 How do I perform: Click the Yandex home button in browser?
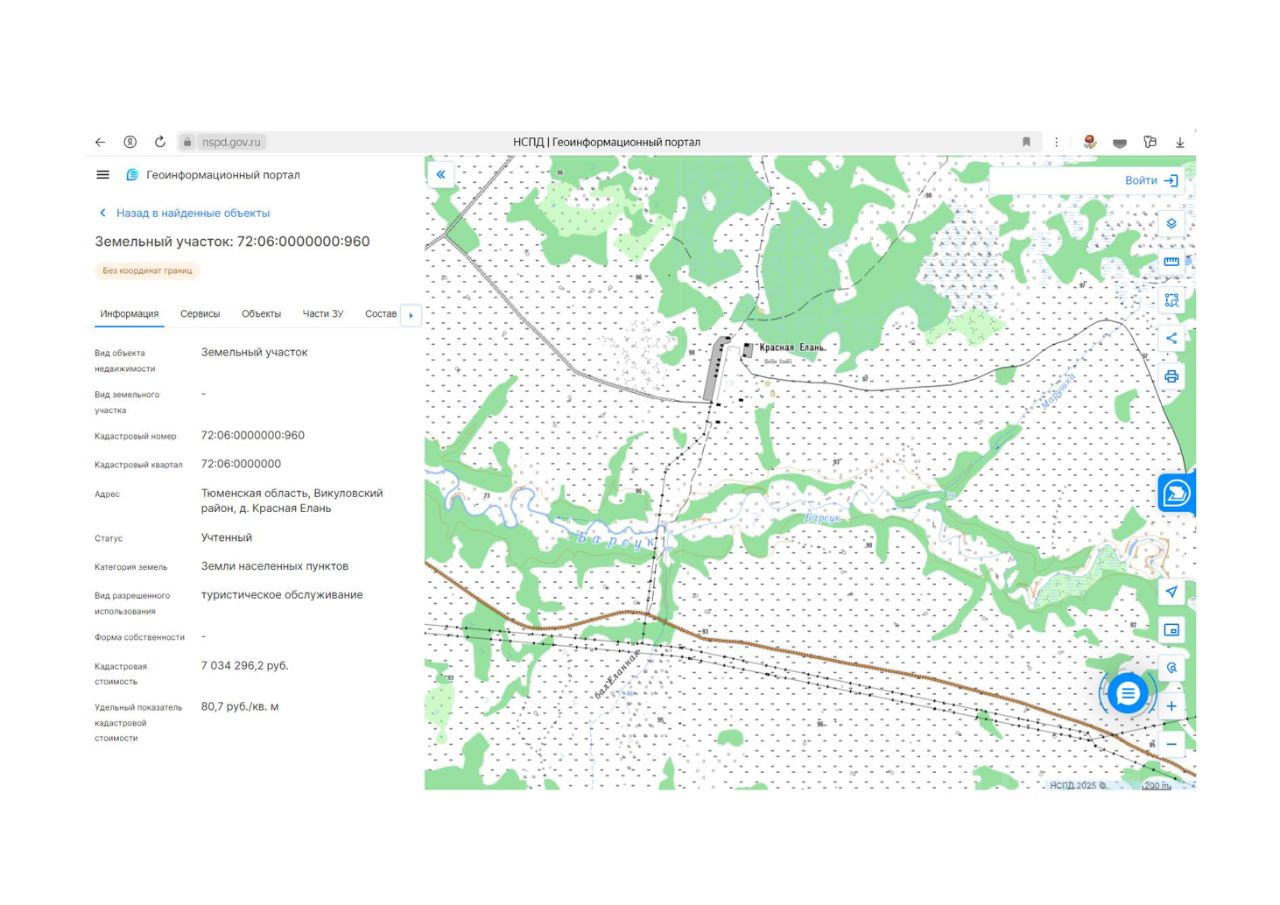coord(130,142)
